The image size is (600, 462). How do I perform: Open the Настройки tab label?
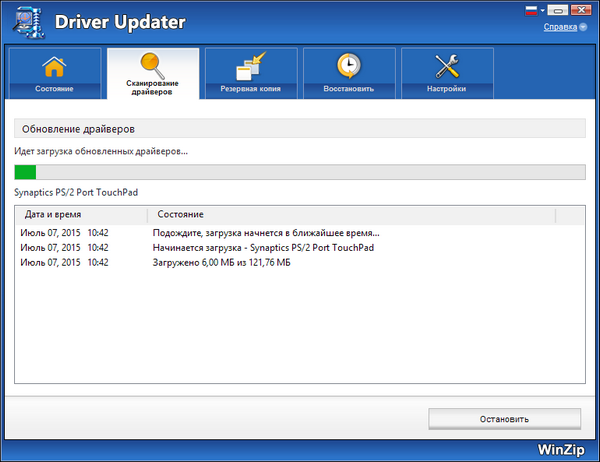pyautogui.click(x=447, y=89)
